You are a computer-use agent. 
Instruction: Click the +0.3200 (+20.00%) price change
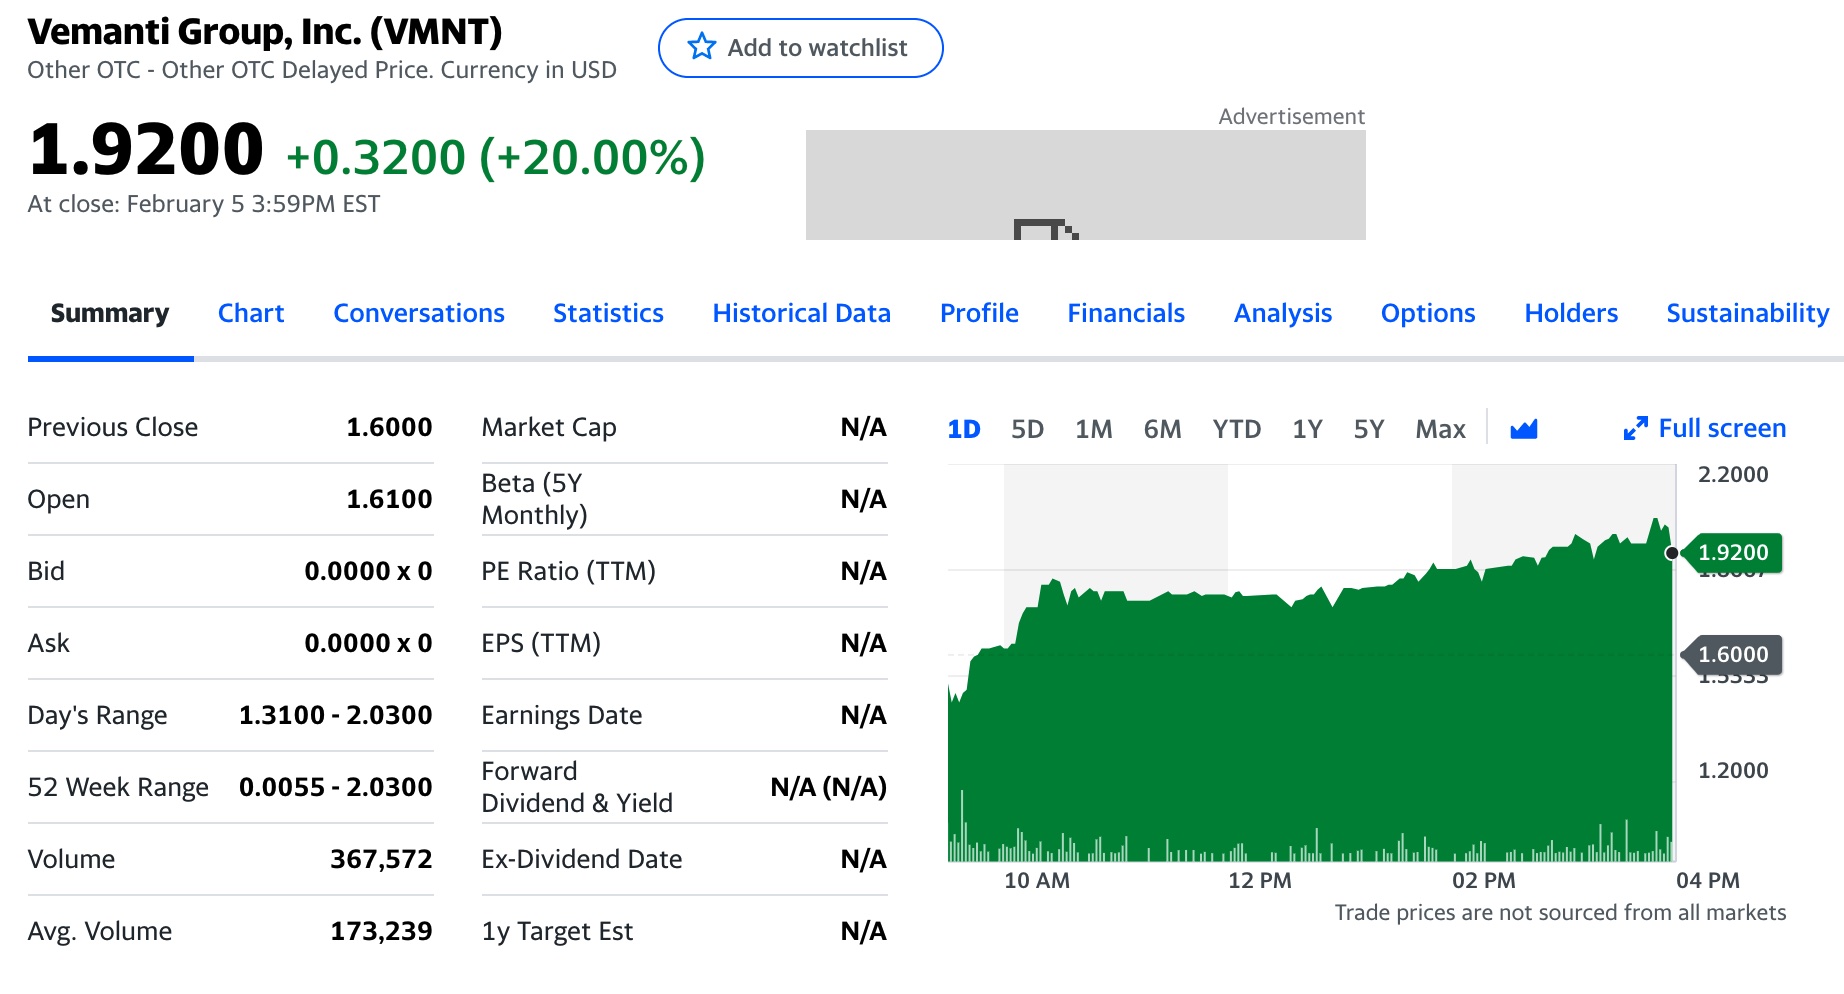pos(496,157)
